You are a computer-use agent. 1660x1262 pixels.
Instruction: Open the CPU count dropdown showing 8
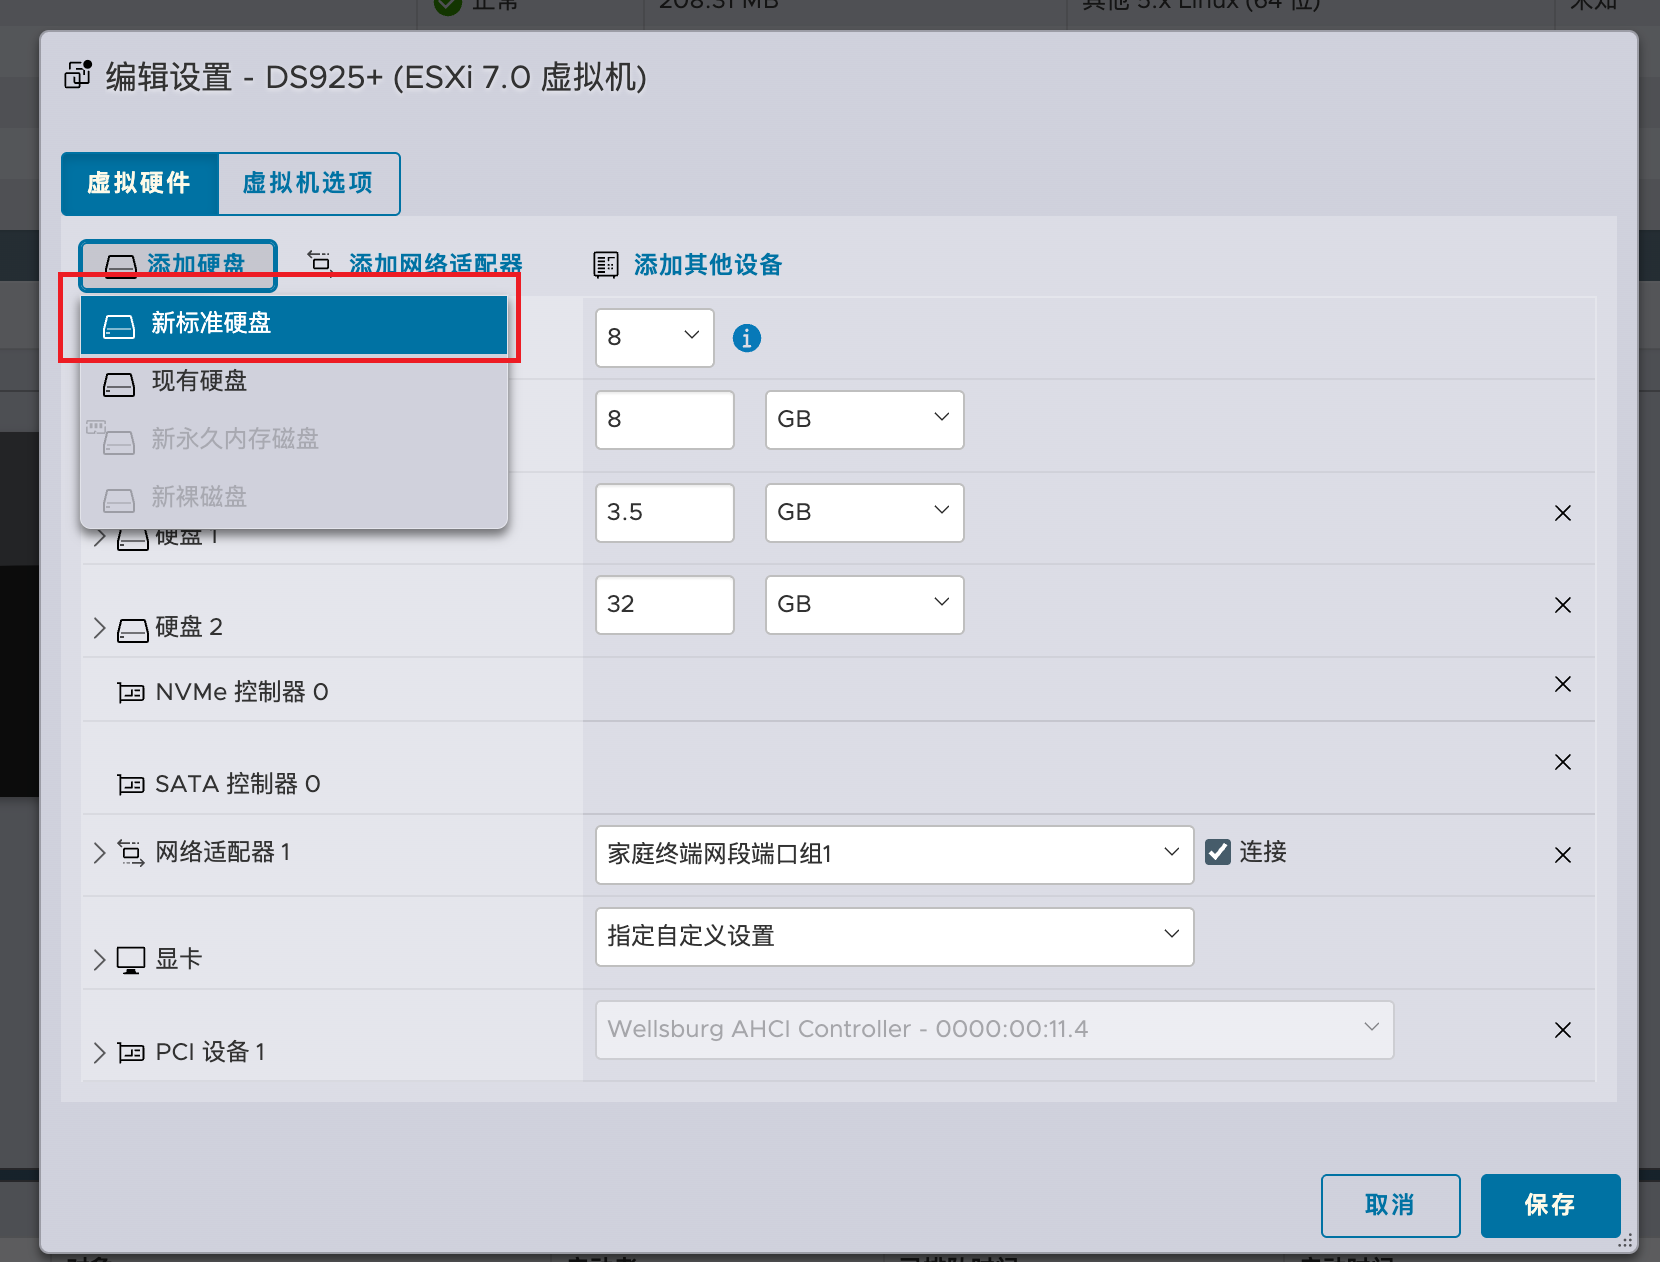click(654, 338)
